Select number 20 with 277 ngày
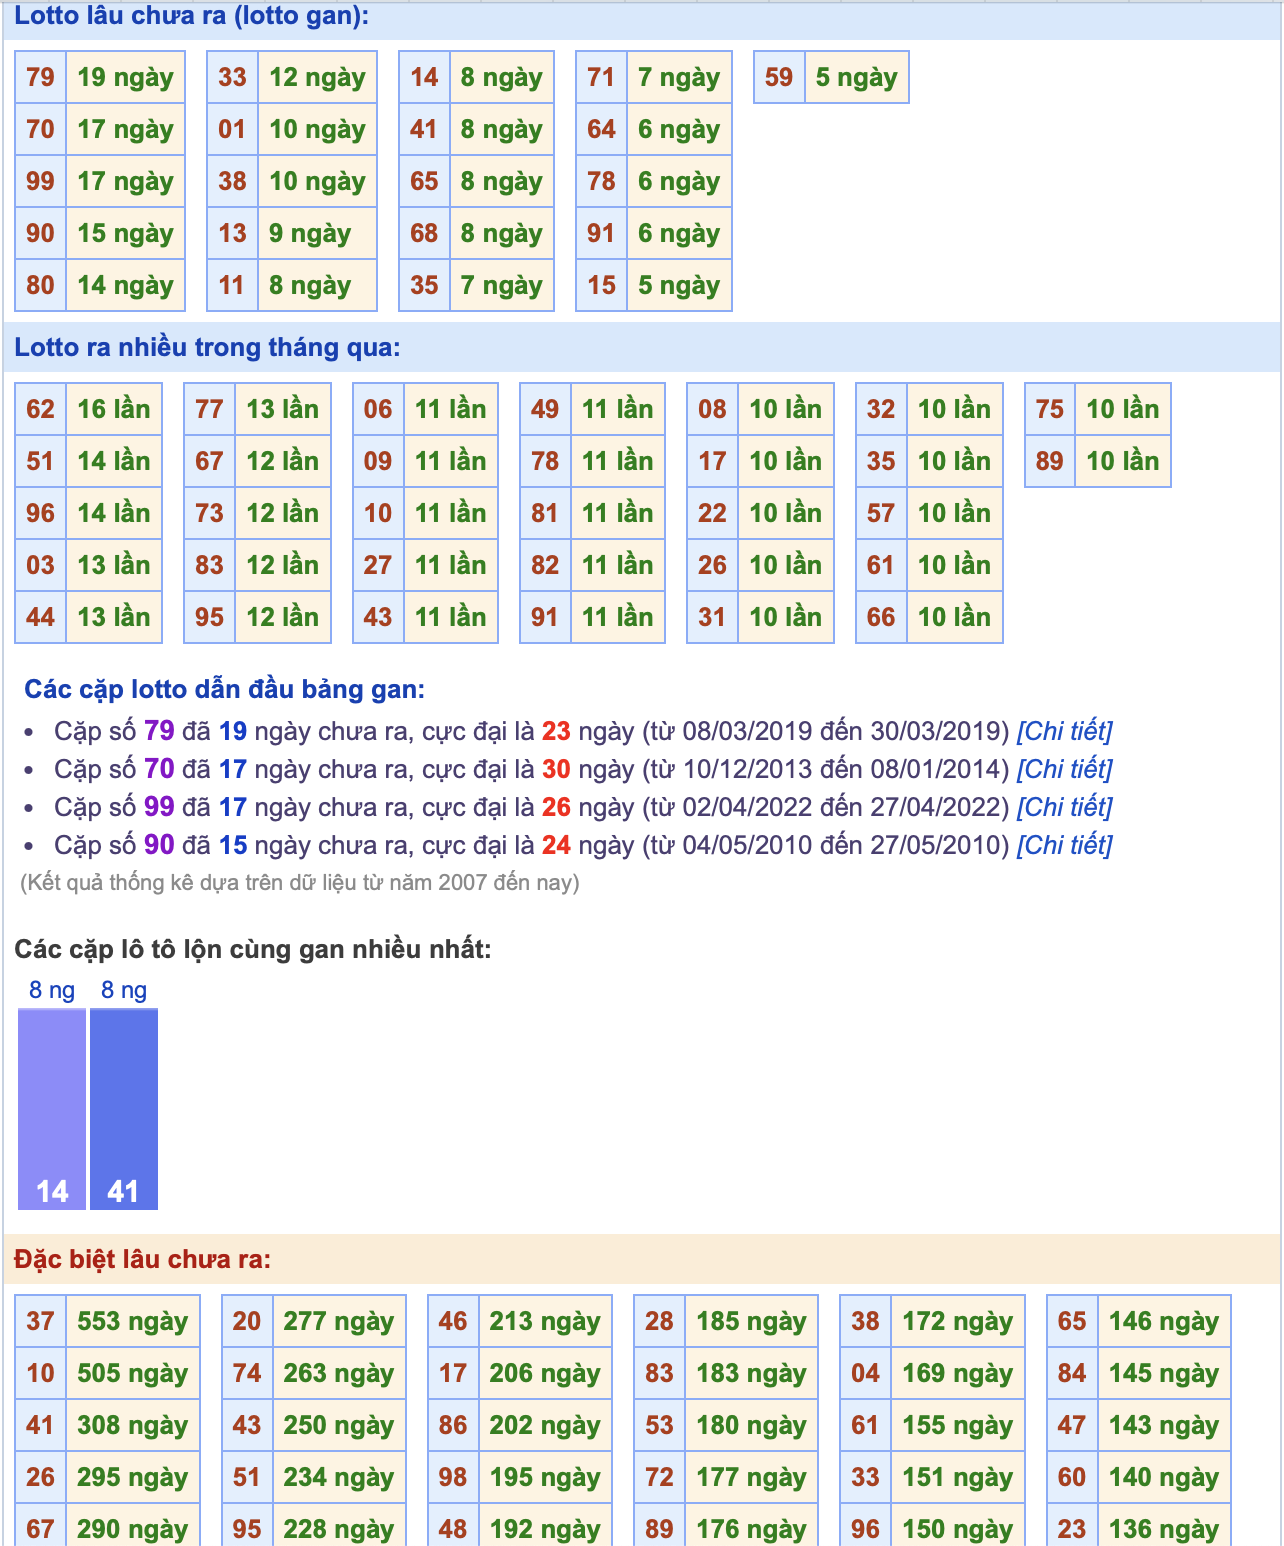 click(x=247, y=1321)
